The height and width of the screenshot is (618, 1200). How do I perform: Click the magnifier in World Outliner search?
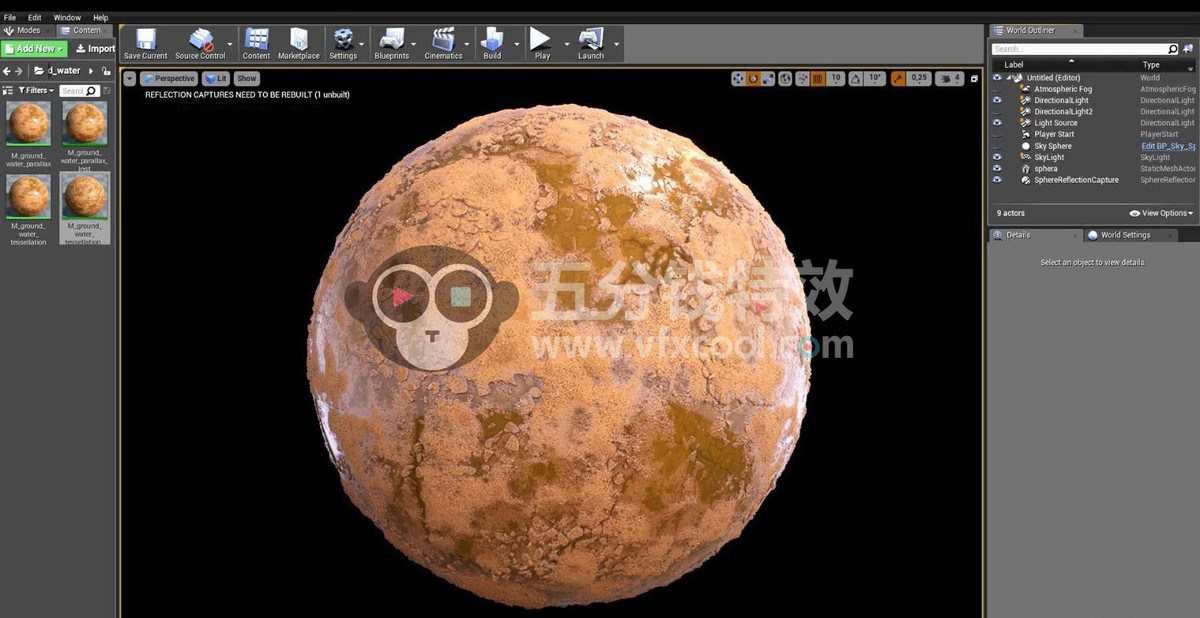click(1173, 49)
